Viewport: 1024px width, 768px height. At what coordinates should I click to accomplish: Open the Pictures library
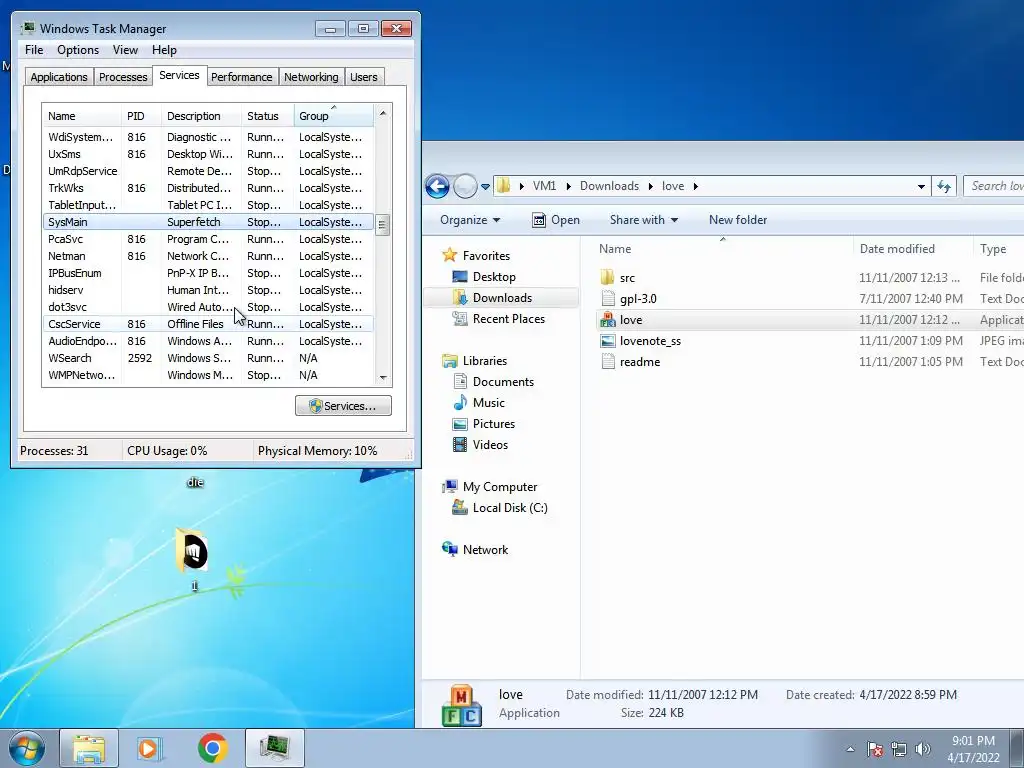pos(493,423)
